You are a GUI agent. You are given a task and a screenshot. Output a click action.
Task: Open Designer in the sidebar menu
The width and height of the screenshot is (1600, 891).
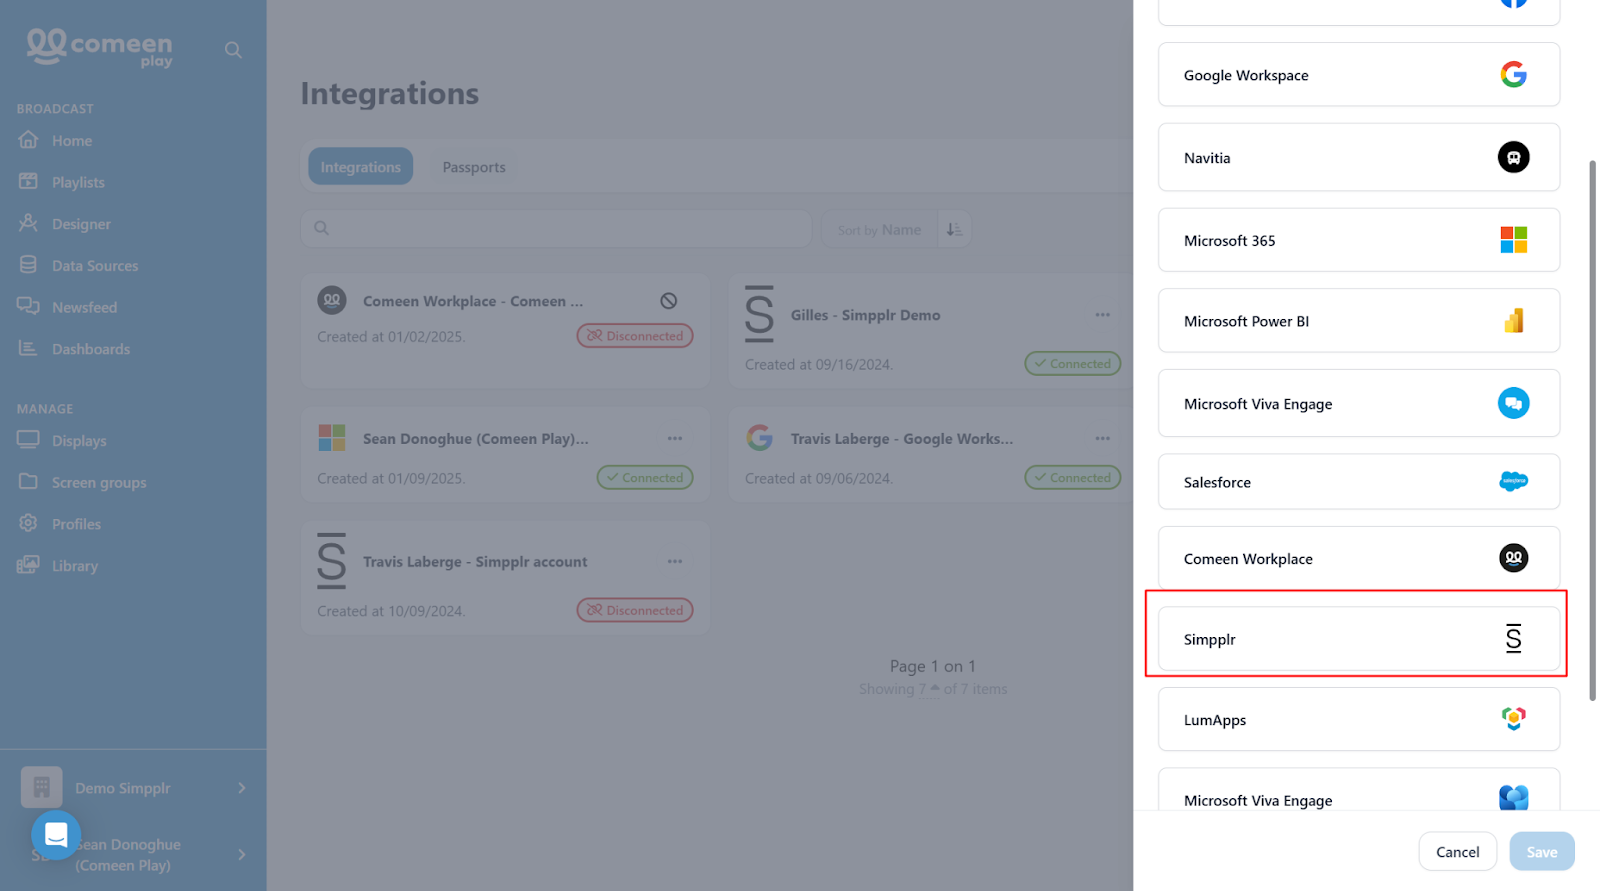pos(81,224)
